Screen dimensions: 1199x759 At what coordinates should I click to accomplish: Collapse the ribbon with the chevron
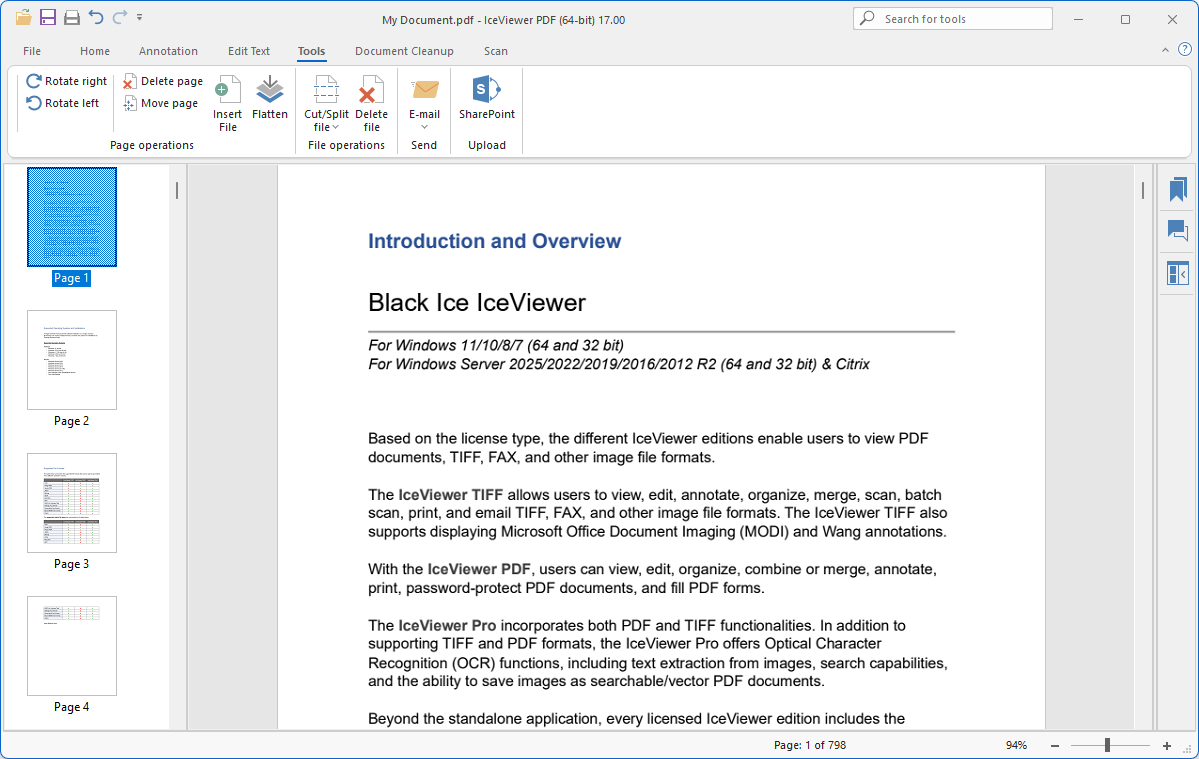pos(1165,50)
